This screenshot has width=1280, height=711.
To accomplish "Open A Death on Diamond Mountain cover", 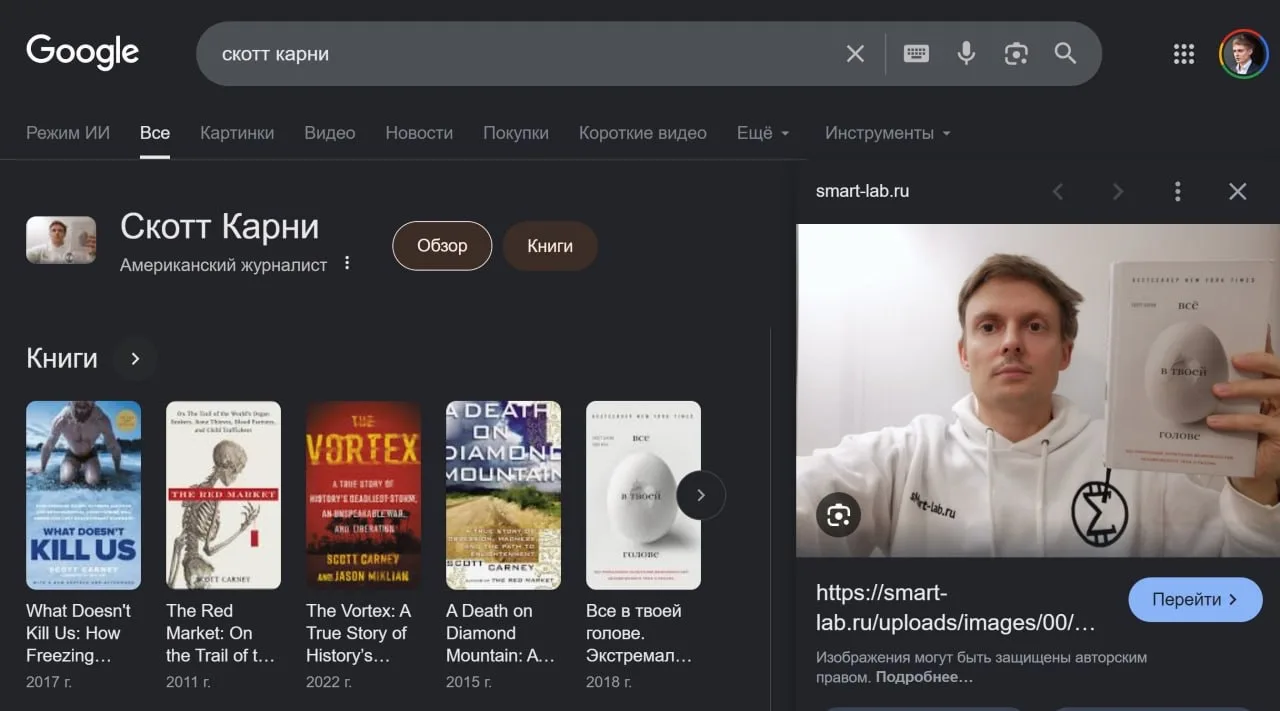I will tap(503, 495).
